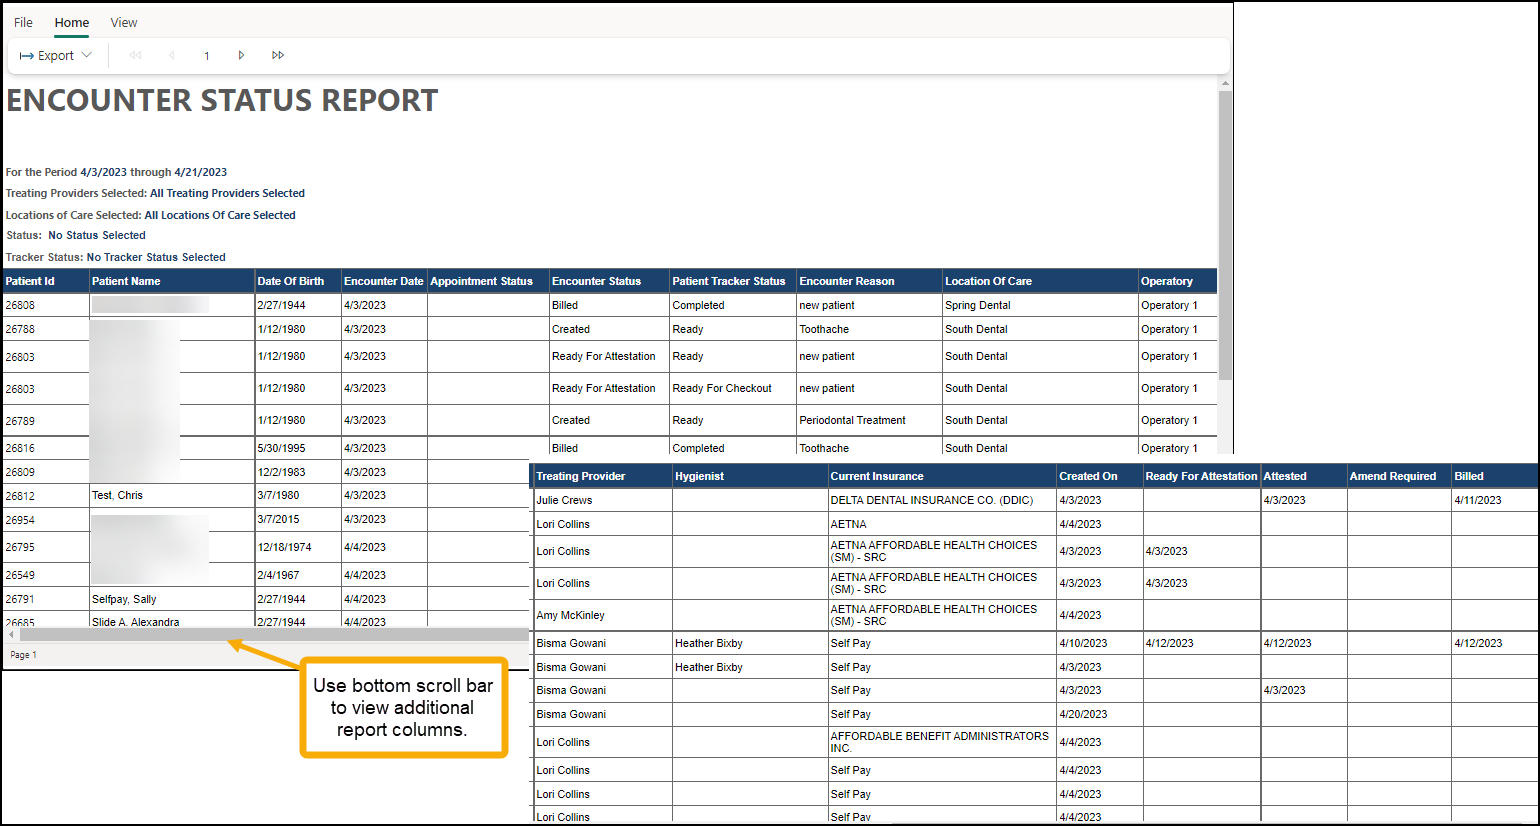Select the Patient Id column header

[x=46, y=281]
